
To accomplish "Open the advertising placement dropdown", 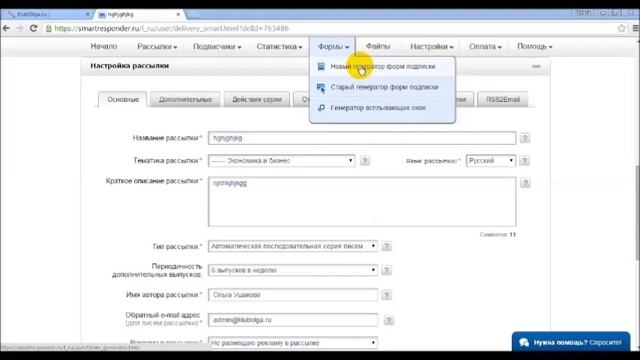I will point(293,343).
